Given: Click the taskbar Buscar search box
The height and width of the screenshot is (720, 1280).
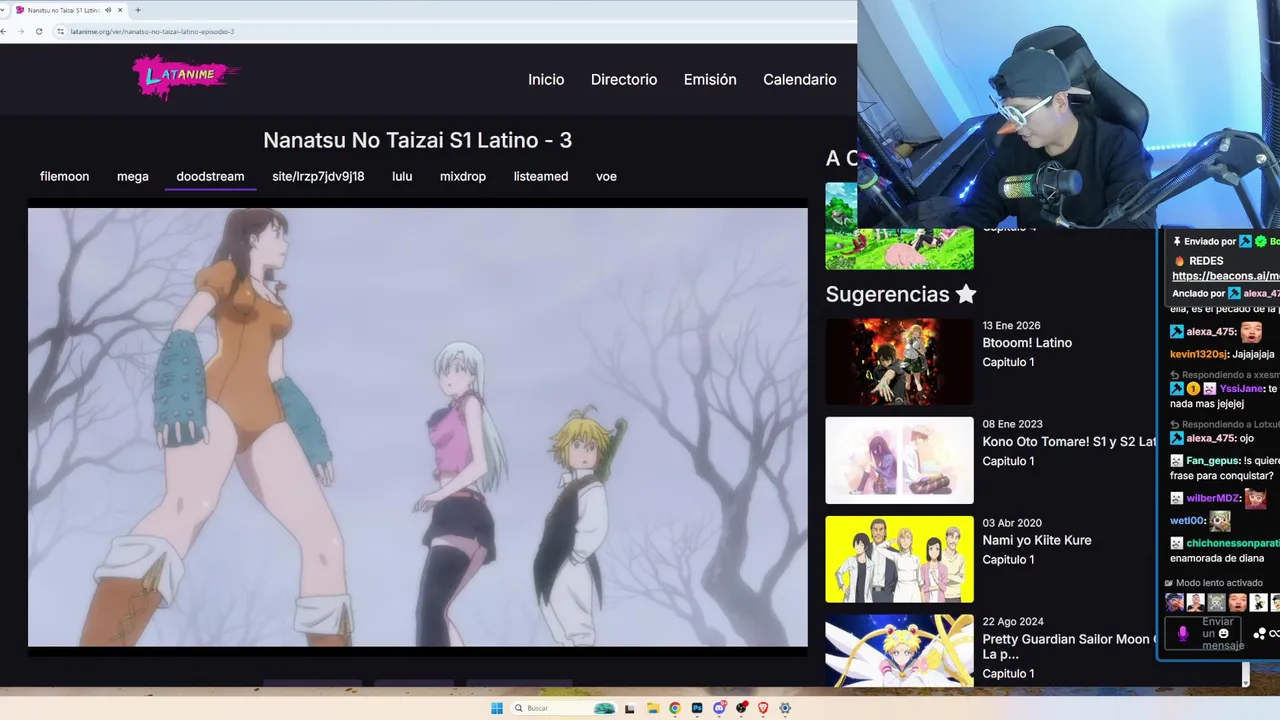Looking at the screenshot, I should (565, 708).
